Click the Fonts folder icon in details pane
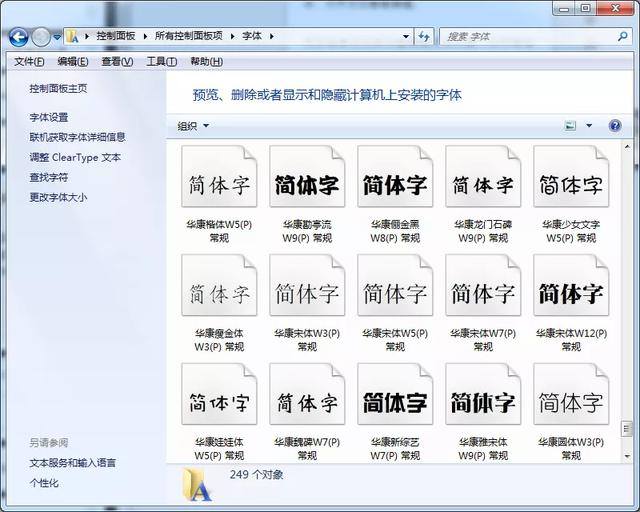The height and width of the screenshot is (512, 640). pos(197,485)
